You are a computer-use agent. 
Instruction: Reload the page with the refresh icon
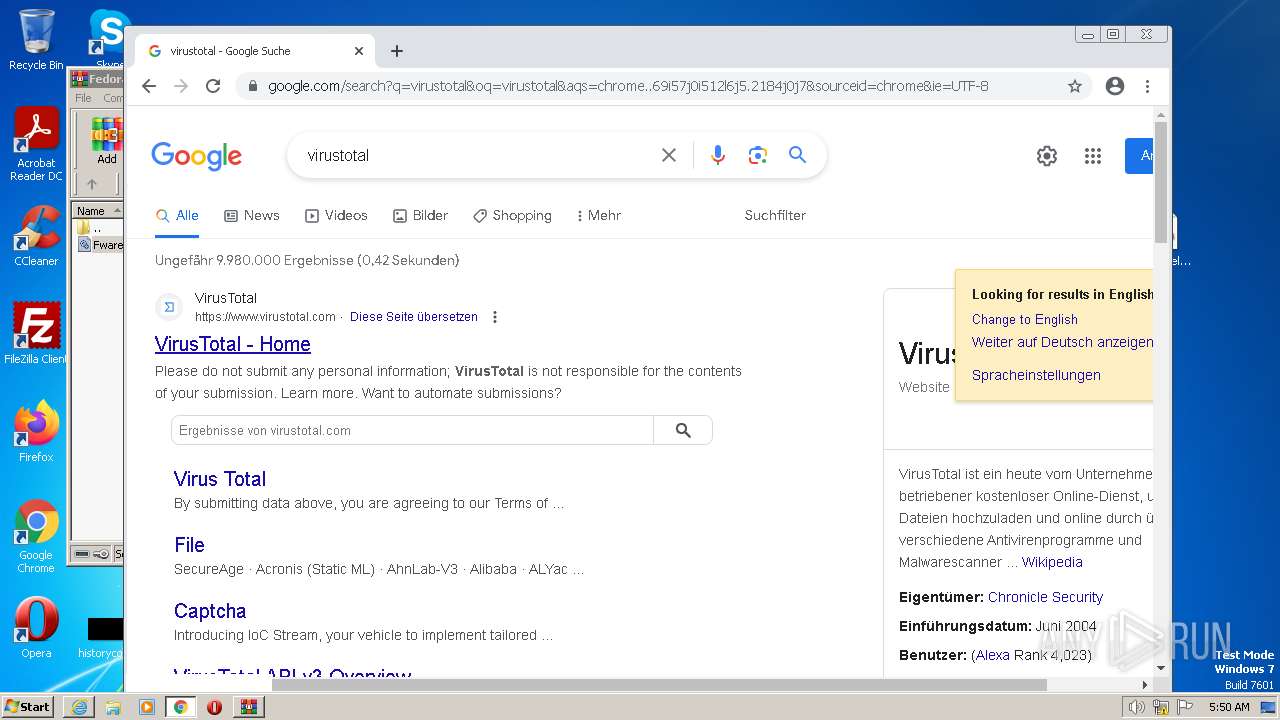(x=213, y=86)
